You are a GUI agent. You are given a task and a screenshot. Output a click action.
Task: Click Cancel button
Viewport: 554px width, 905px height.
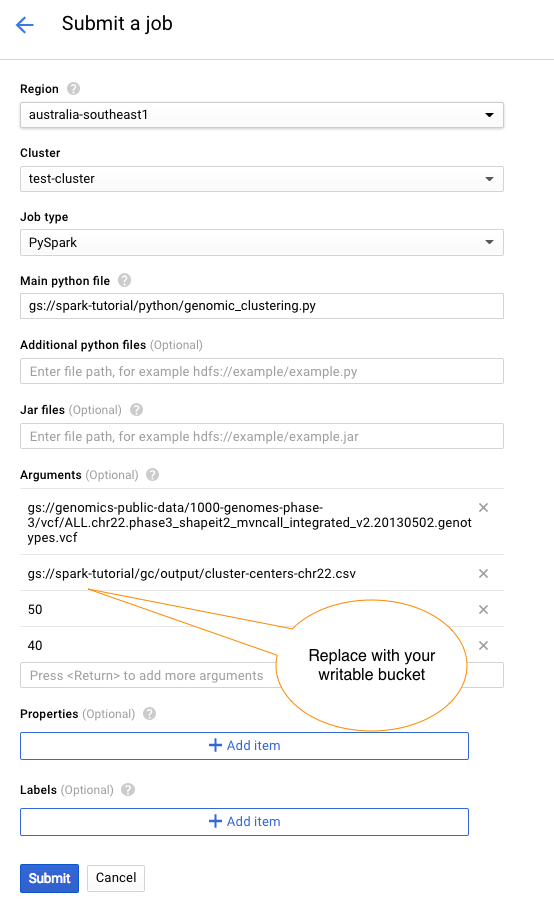point(116,878)
